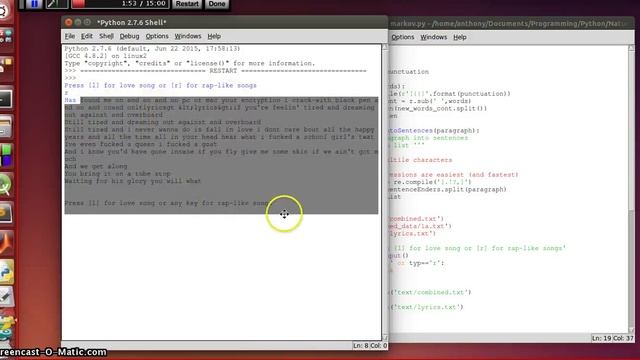This screenshot has height=360, width=640.
Task: Click the 'lyrics.txt' line with the closing parenthesis
Action: click(412, 233)
